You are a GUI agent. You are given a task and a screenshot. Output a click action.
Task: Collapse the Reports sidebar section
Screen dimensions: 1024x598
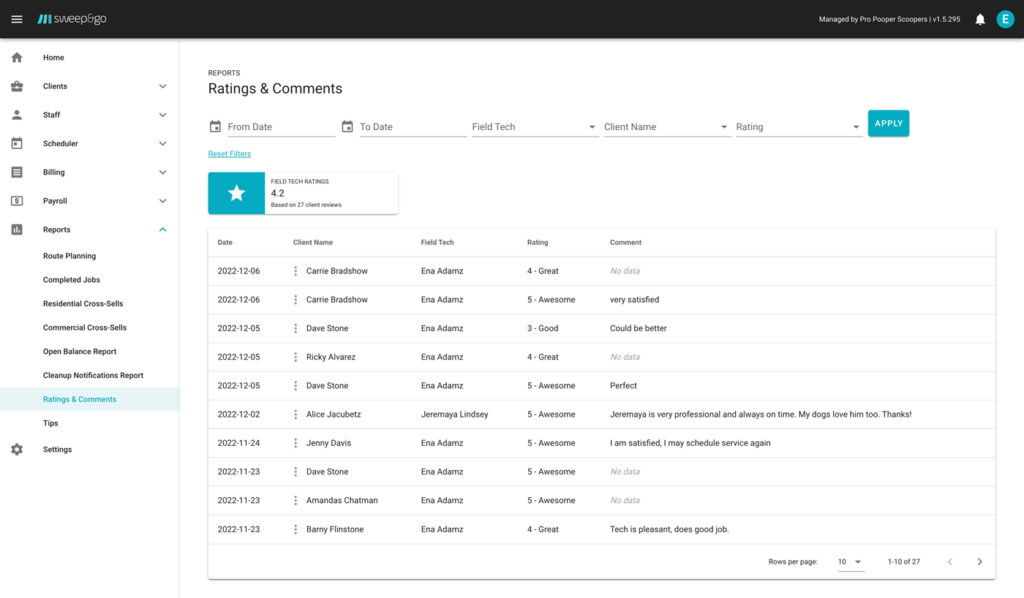point(163,230)
